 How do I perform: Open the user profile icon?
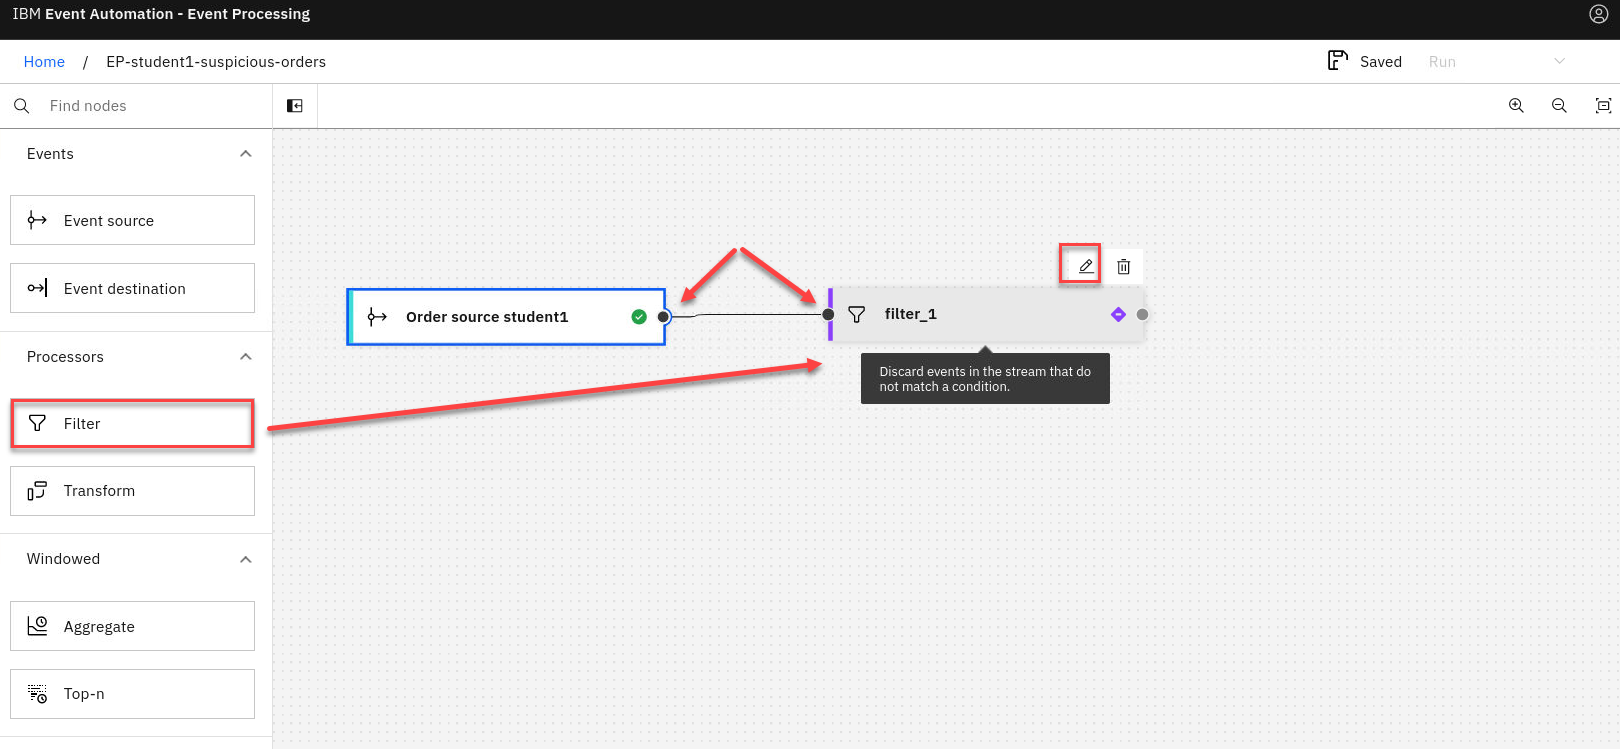coord(1598,14)
